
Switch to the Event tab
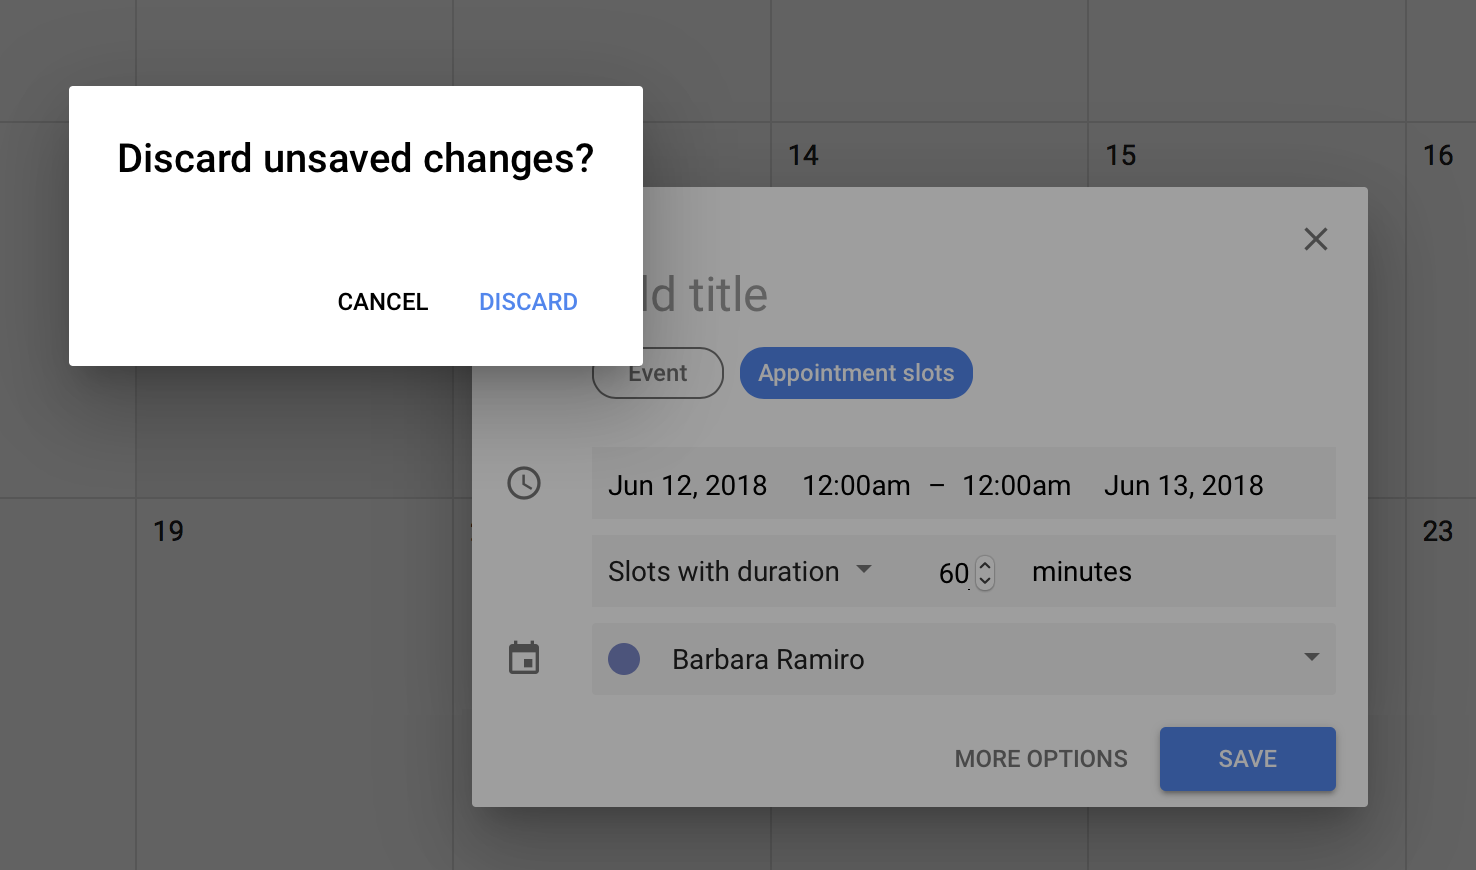coord(658,373)
